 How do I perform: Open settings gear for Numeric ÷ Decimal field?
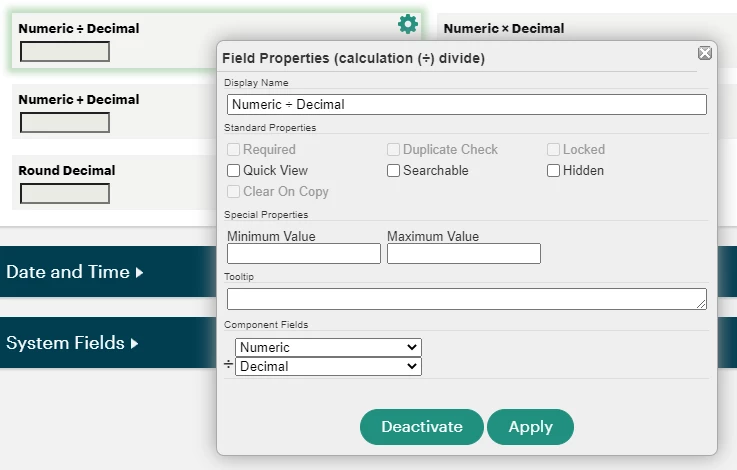coord(408,24)
